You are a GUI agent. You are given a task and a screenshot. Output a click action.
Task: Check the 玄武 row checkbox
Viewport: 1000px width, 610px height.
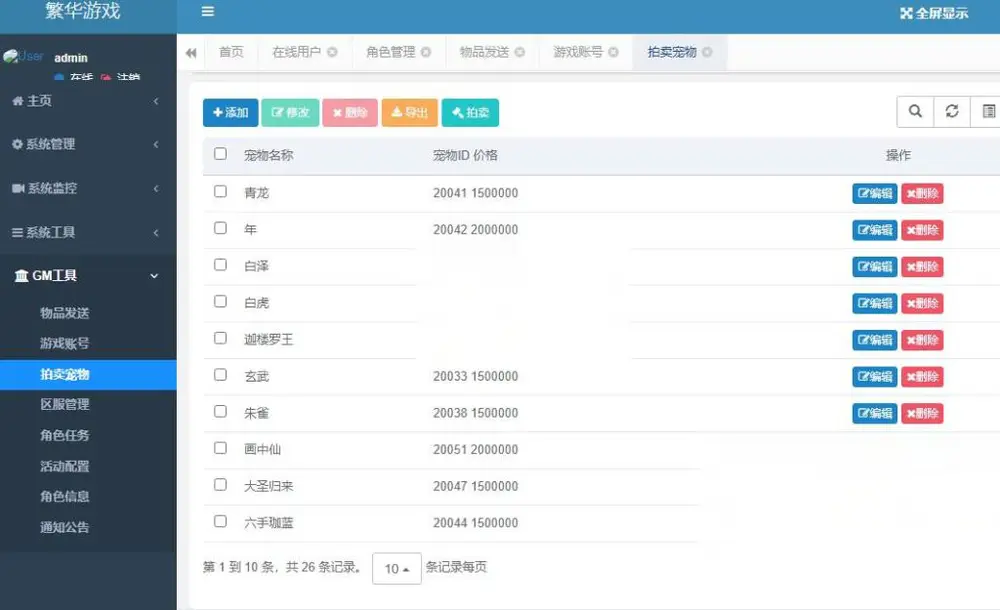221,375
